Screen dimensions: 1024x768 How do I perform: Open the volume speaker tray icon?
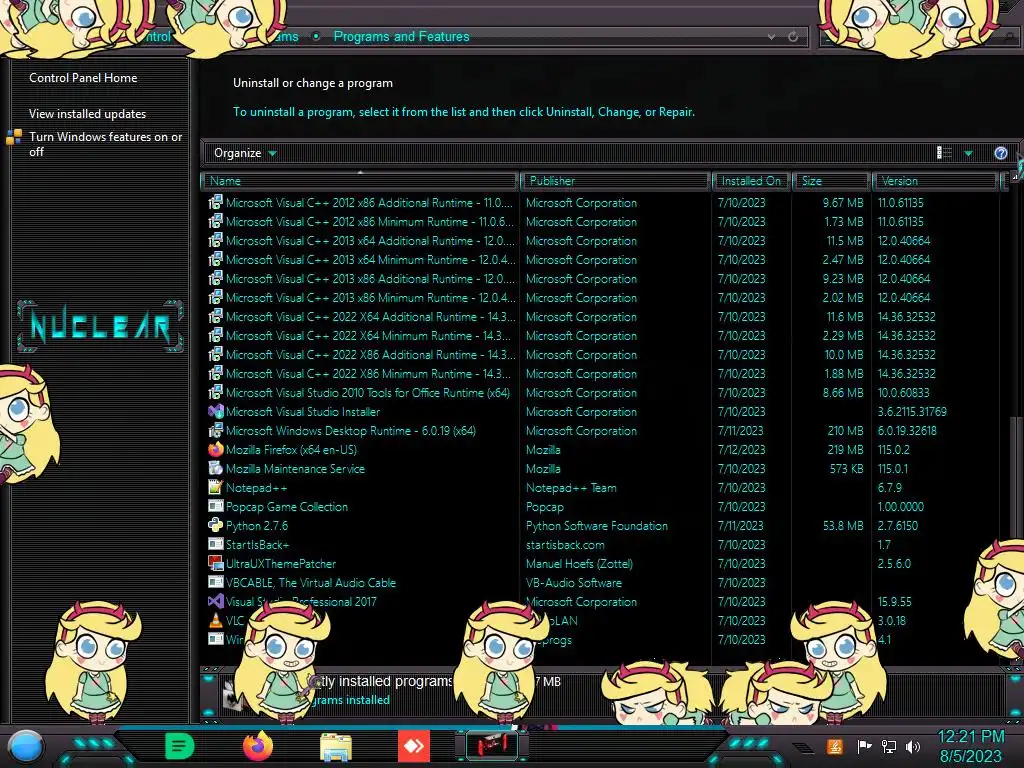click(913, 746)
